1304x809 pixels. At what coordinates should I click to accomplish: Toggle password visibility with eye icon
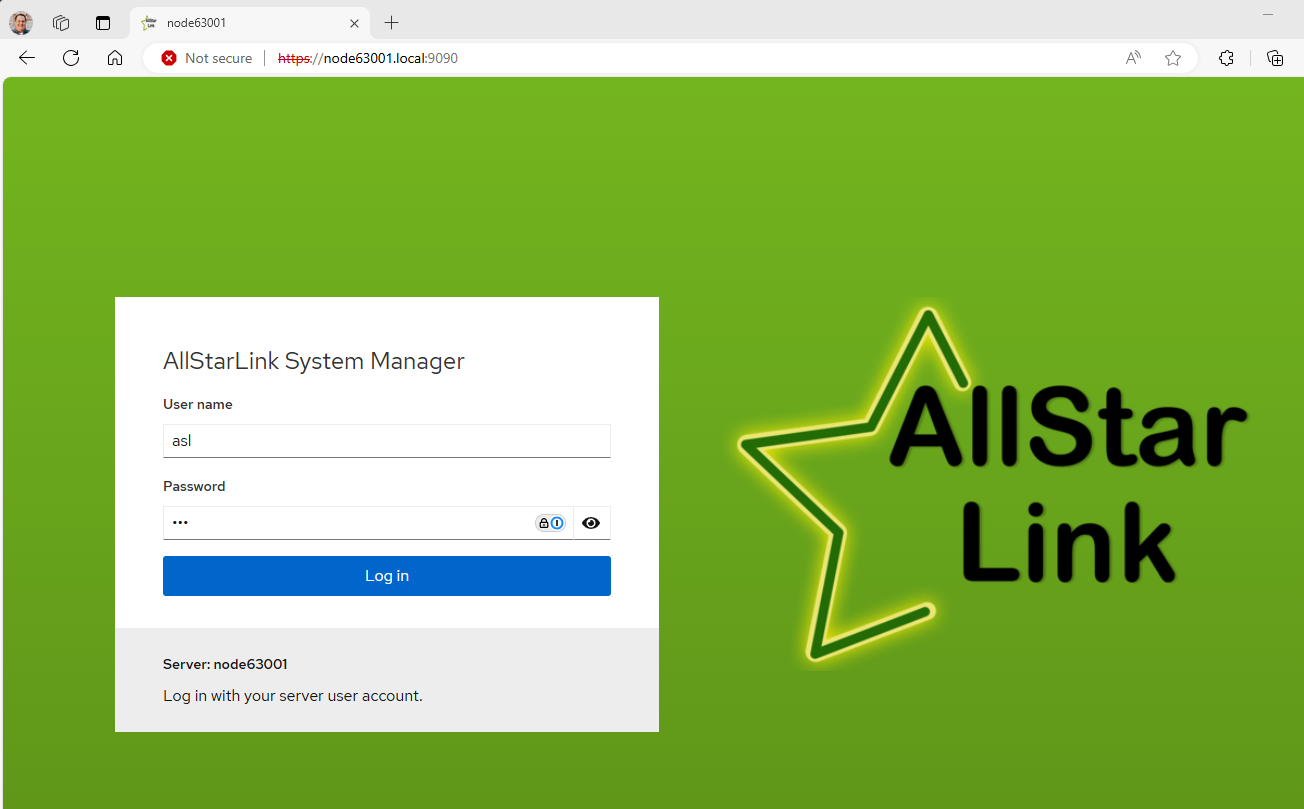(591, 523)
